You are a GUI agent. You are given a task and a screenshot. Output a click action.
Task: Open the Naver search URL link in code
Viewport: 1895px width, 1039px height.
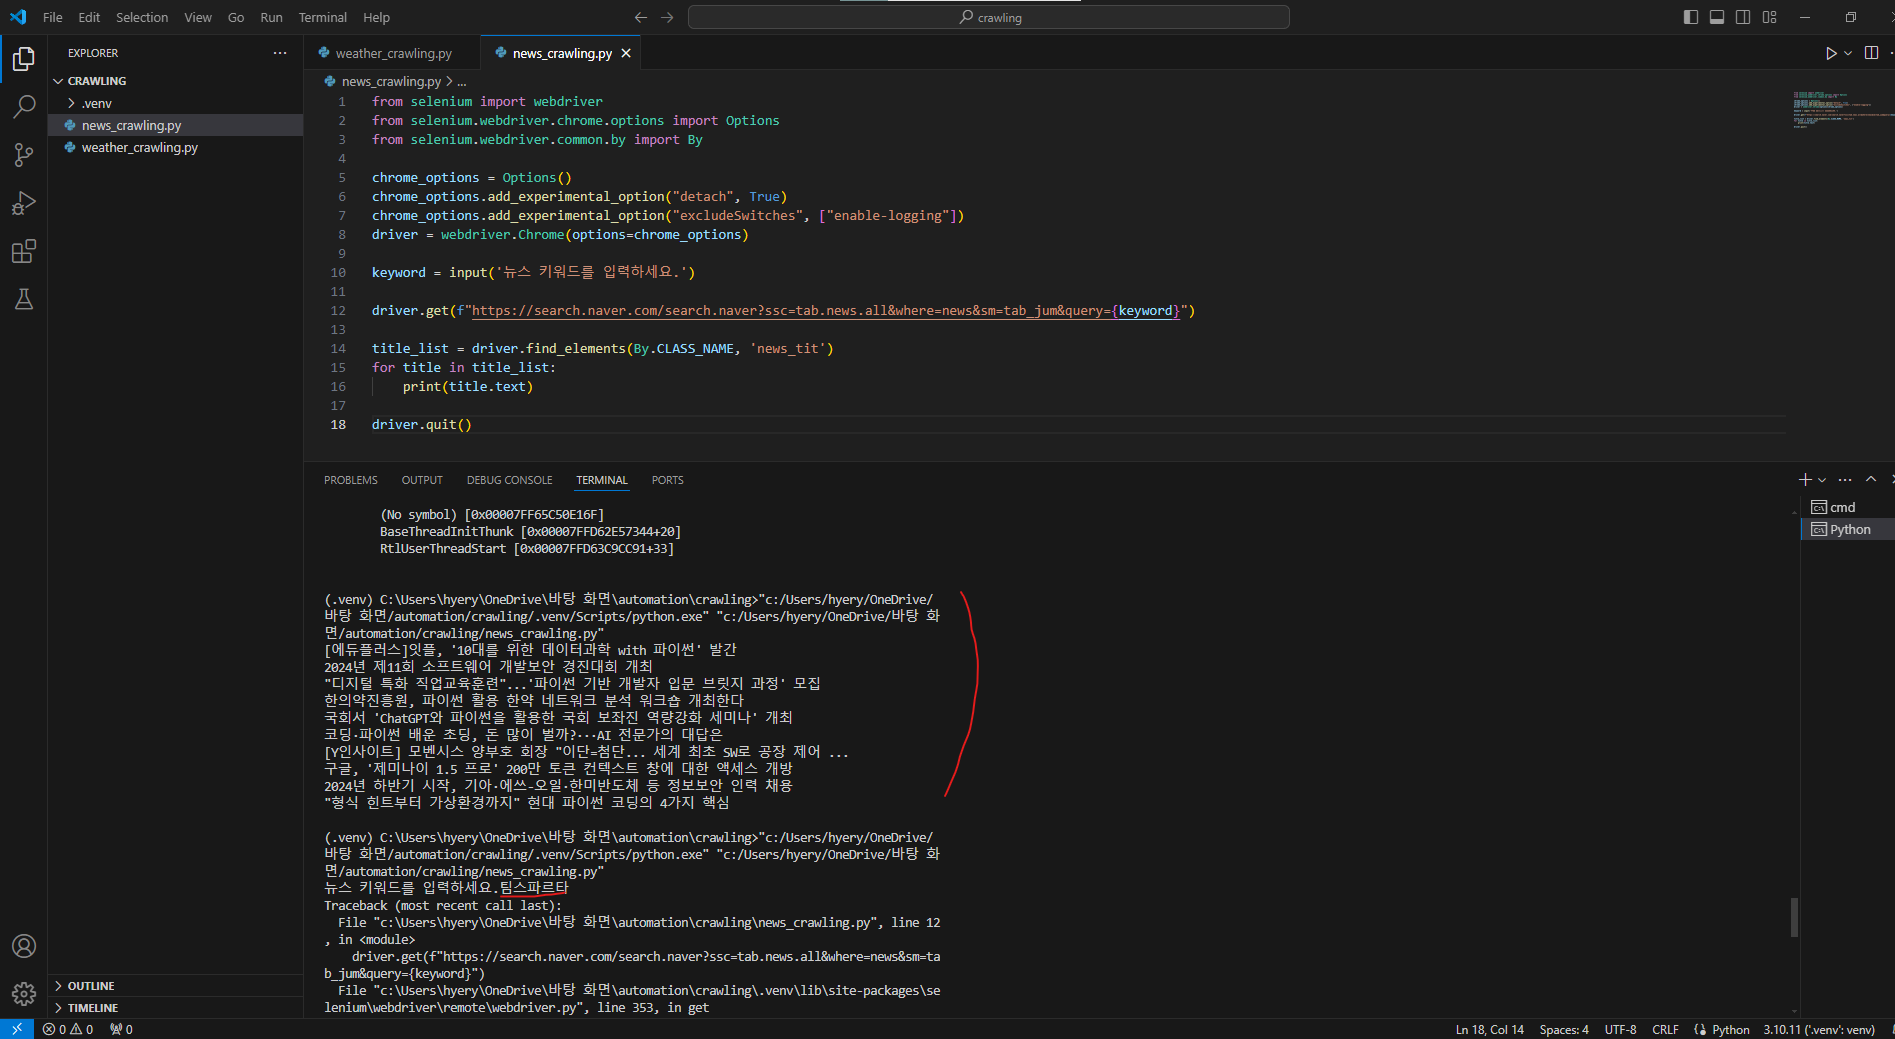[825, 311]
